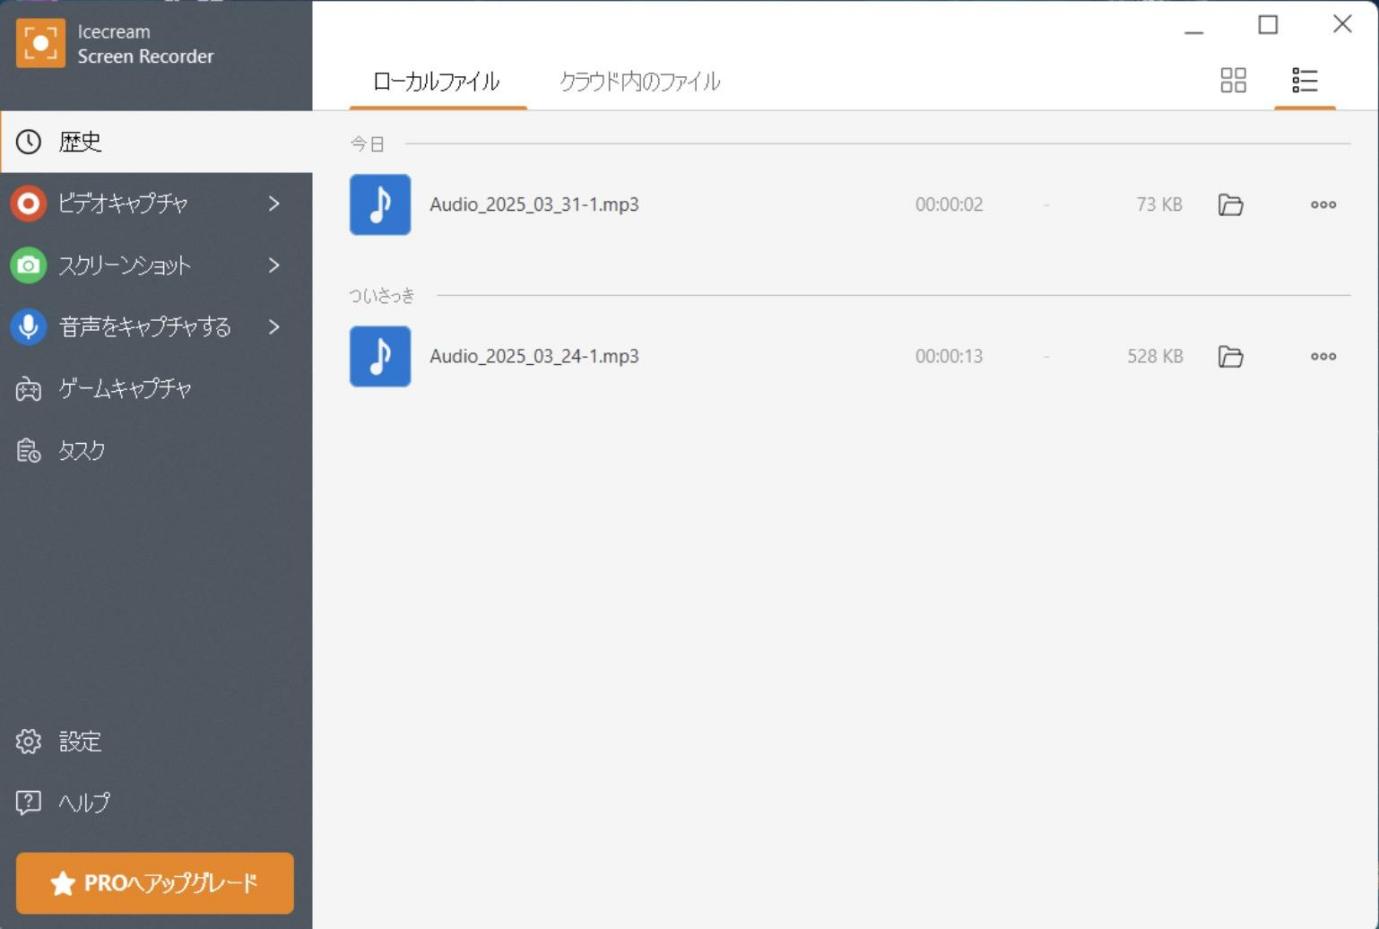The height and width of the screenshot is (929, 1379).
Task: Click the 73 KB file size
Action: (1159, 205)
